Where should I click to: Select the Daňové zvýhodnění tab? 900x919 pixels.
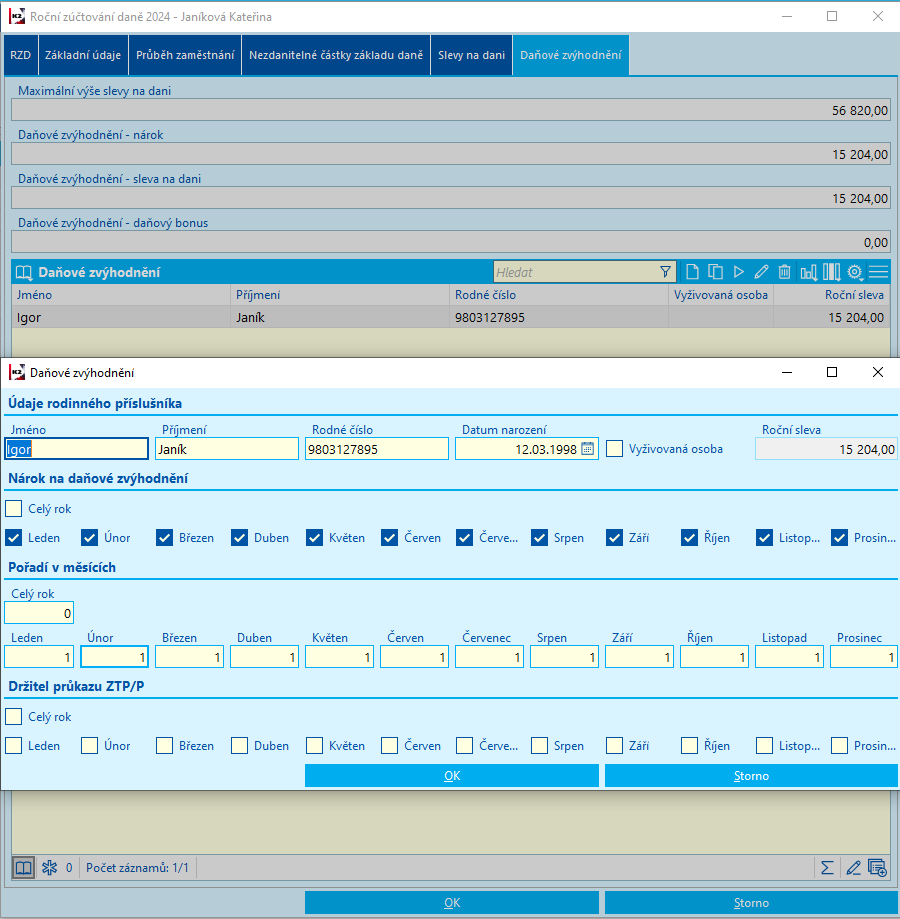pyautogui.click(x=571, y=55)
